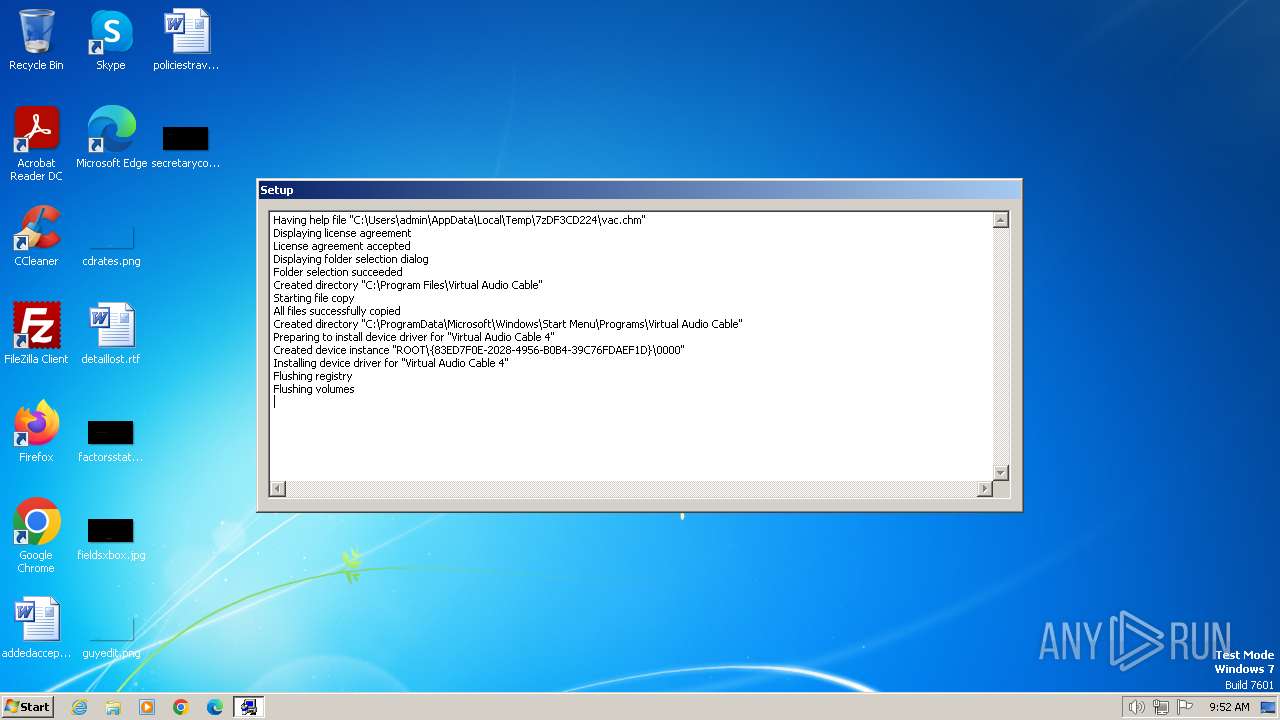Click the Start Menu Programs directory log line
The image size is (1280, 720).
click(508, 324)
